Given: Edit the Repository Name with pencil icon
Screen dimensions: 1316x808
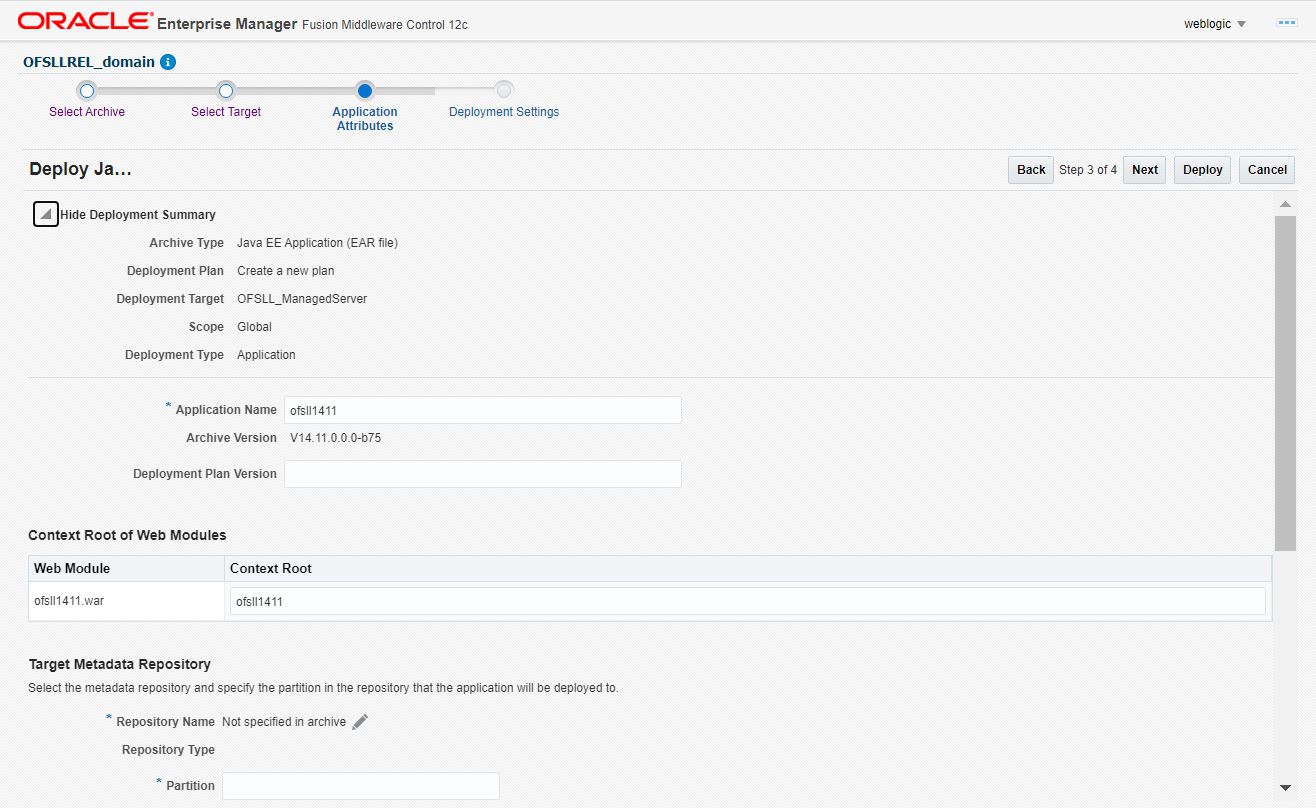Looking at the screenshot, I should pos(360,722).
